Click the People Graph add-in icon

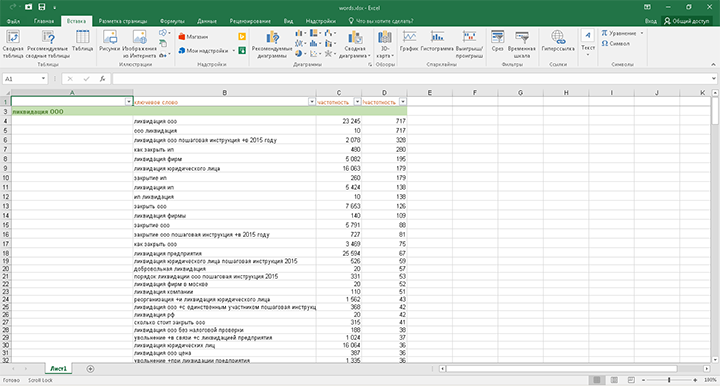pyautogui.click(x=242, y=50)
